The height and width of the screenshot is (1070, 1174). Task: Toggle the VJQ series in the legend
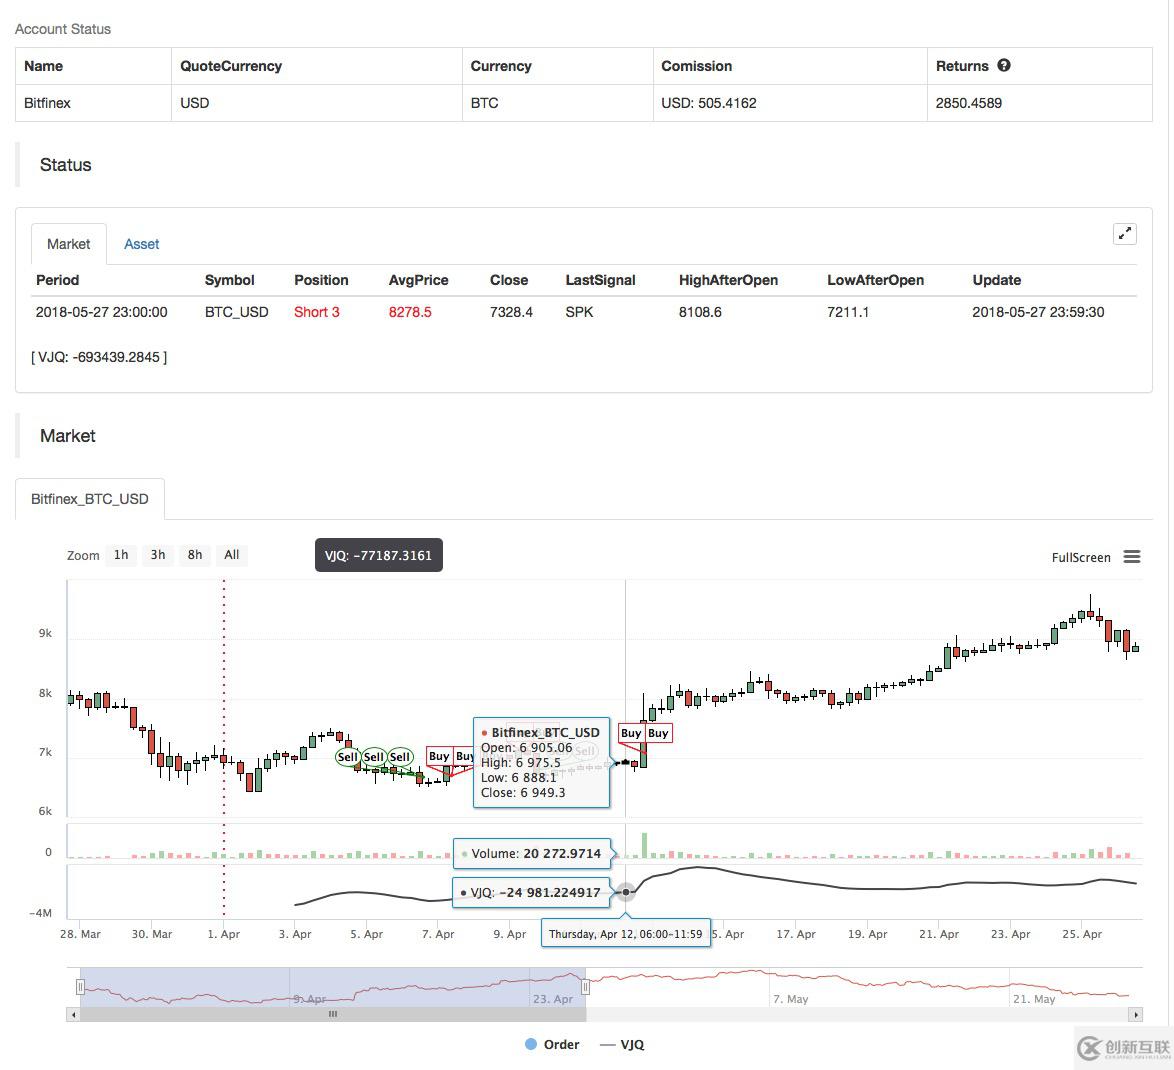[x=622, y=1045]
